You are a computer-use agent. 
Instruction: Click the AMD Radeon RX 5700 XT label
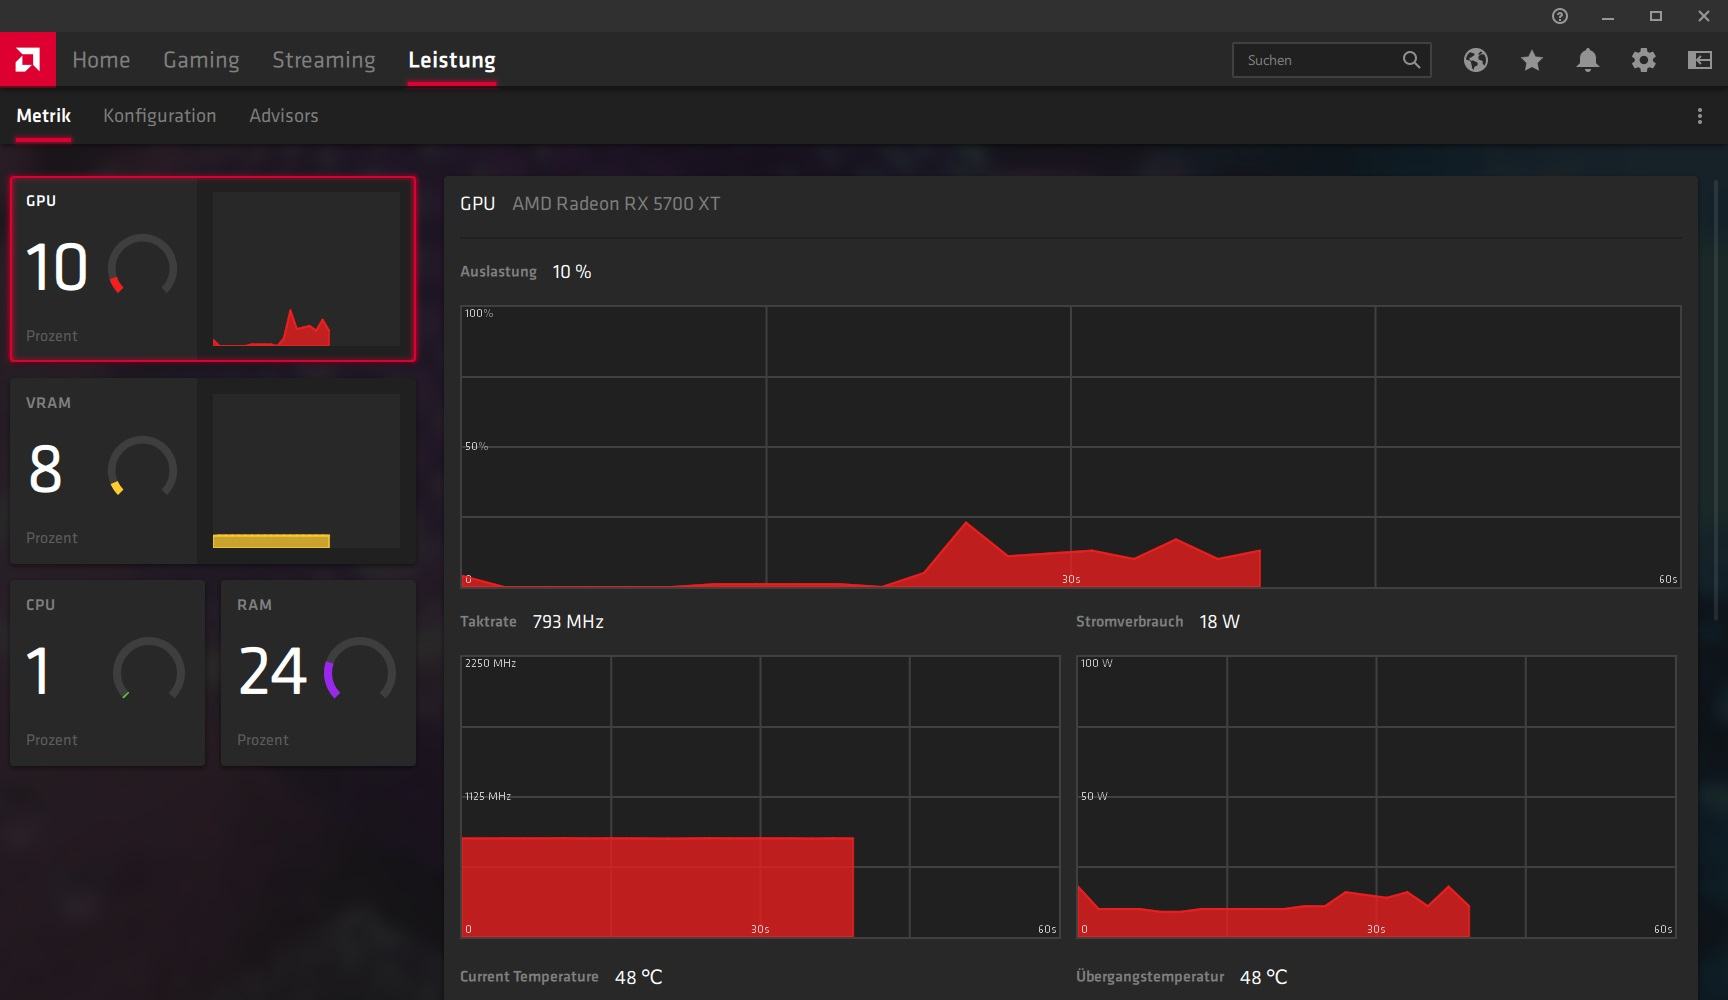click(x=616, y=204)
